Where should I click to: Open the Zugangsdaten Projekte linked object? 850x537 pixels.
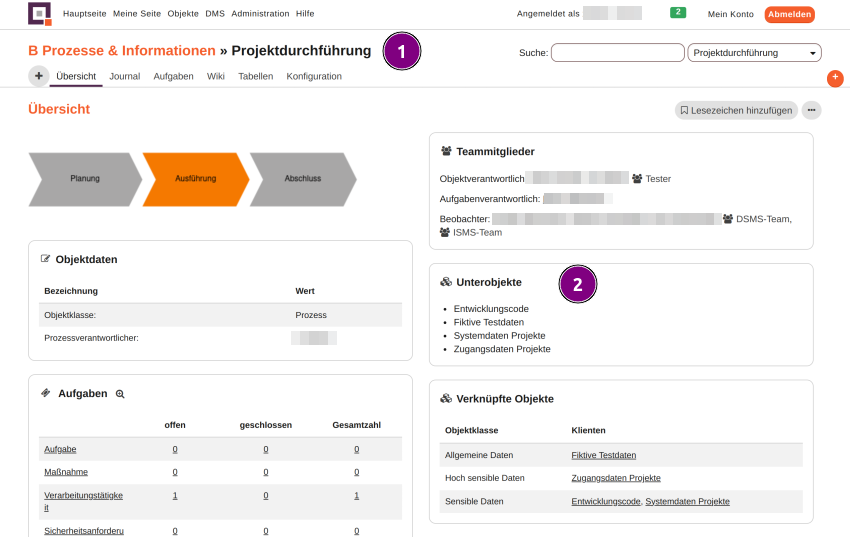point(615,478)
